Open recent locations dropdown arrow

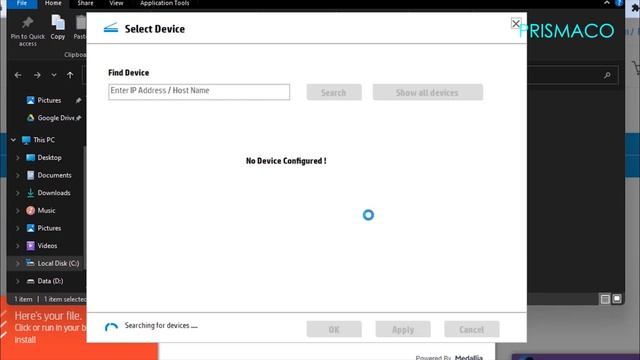pyautogui.click(x=54, y=75)
